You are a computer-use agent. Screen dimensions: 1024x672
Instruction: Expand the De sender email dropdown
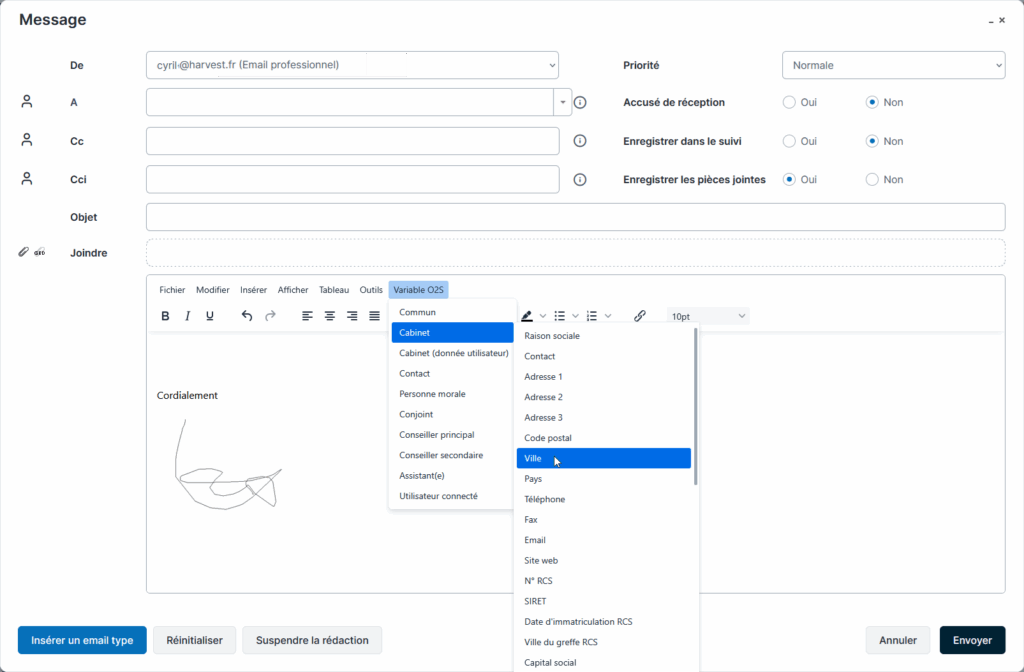tap(352, 65)
